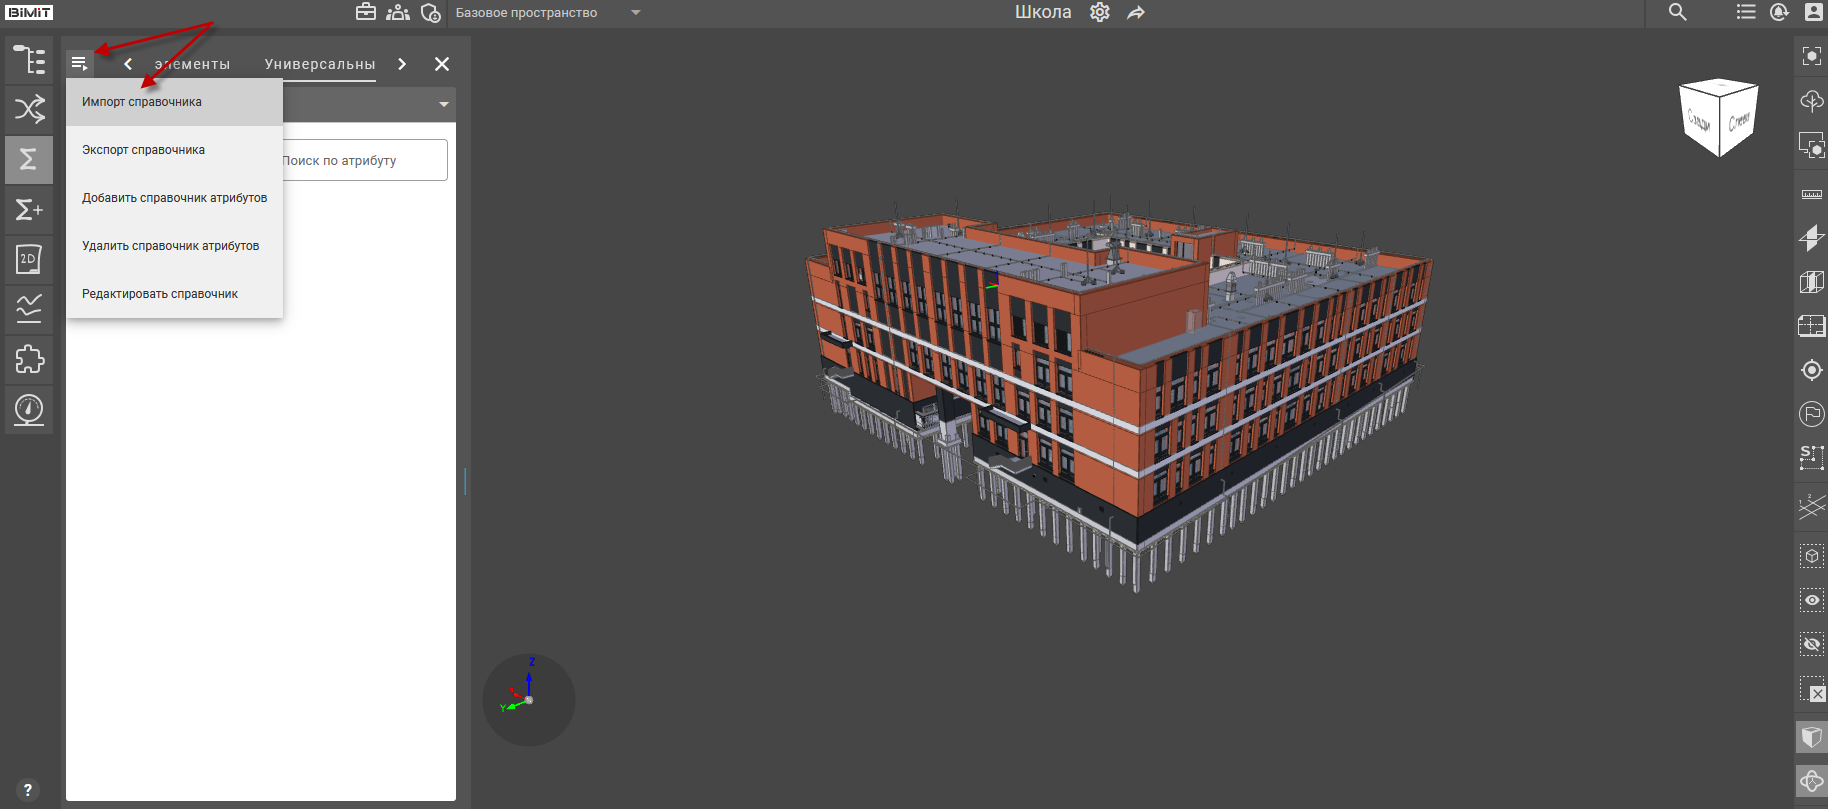Select Удалить справочник атрибутов menu item

tap(175, 246)
